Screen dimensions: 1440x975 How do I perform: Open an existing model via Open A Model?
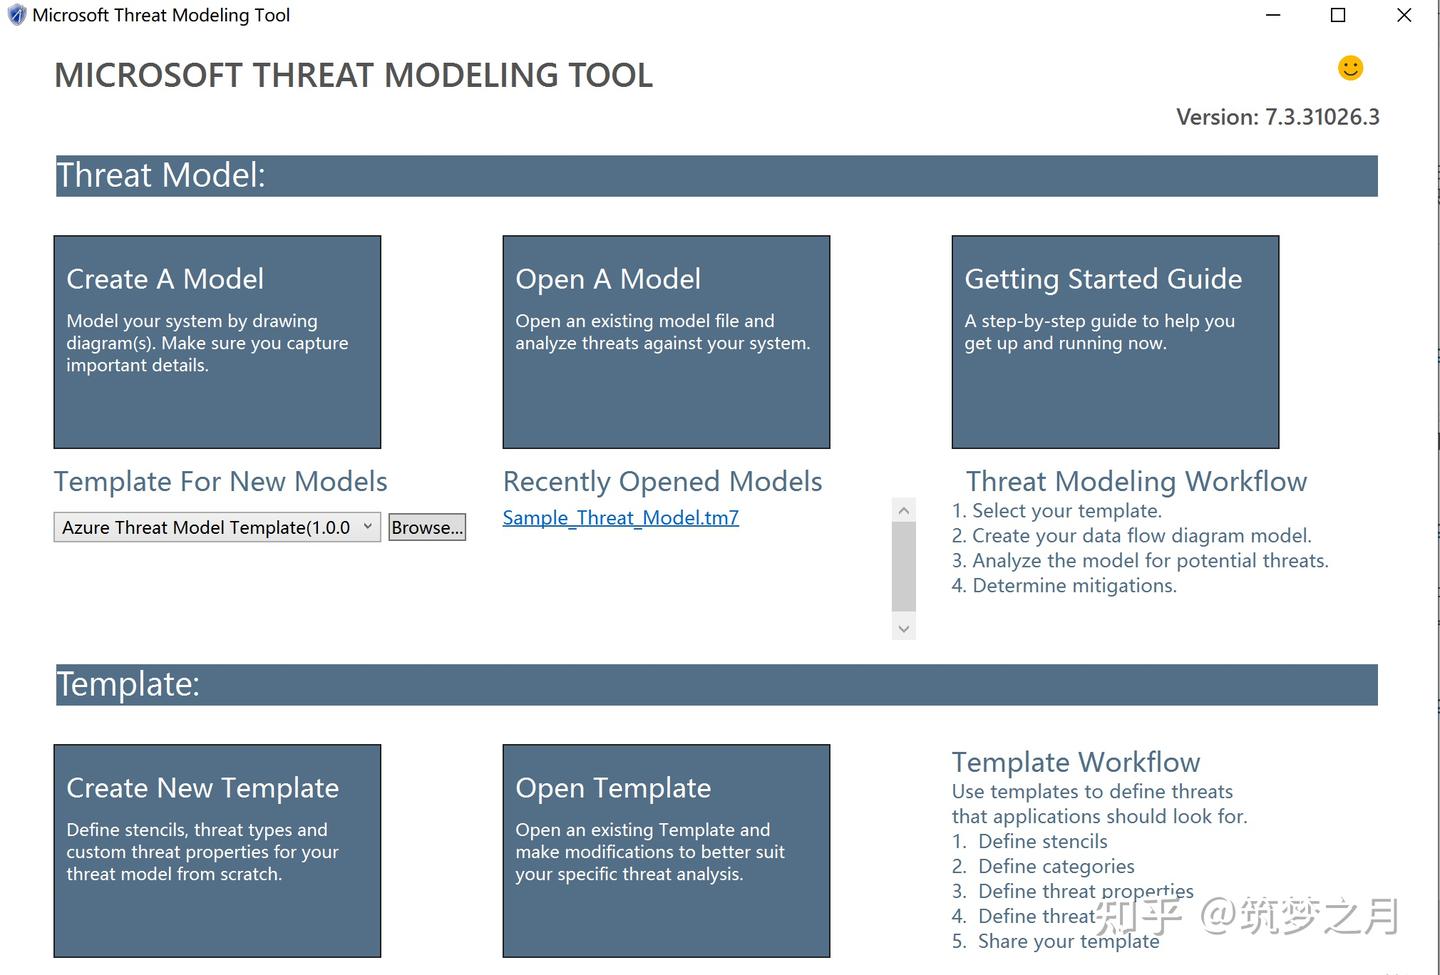coord(666,340)
